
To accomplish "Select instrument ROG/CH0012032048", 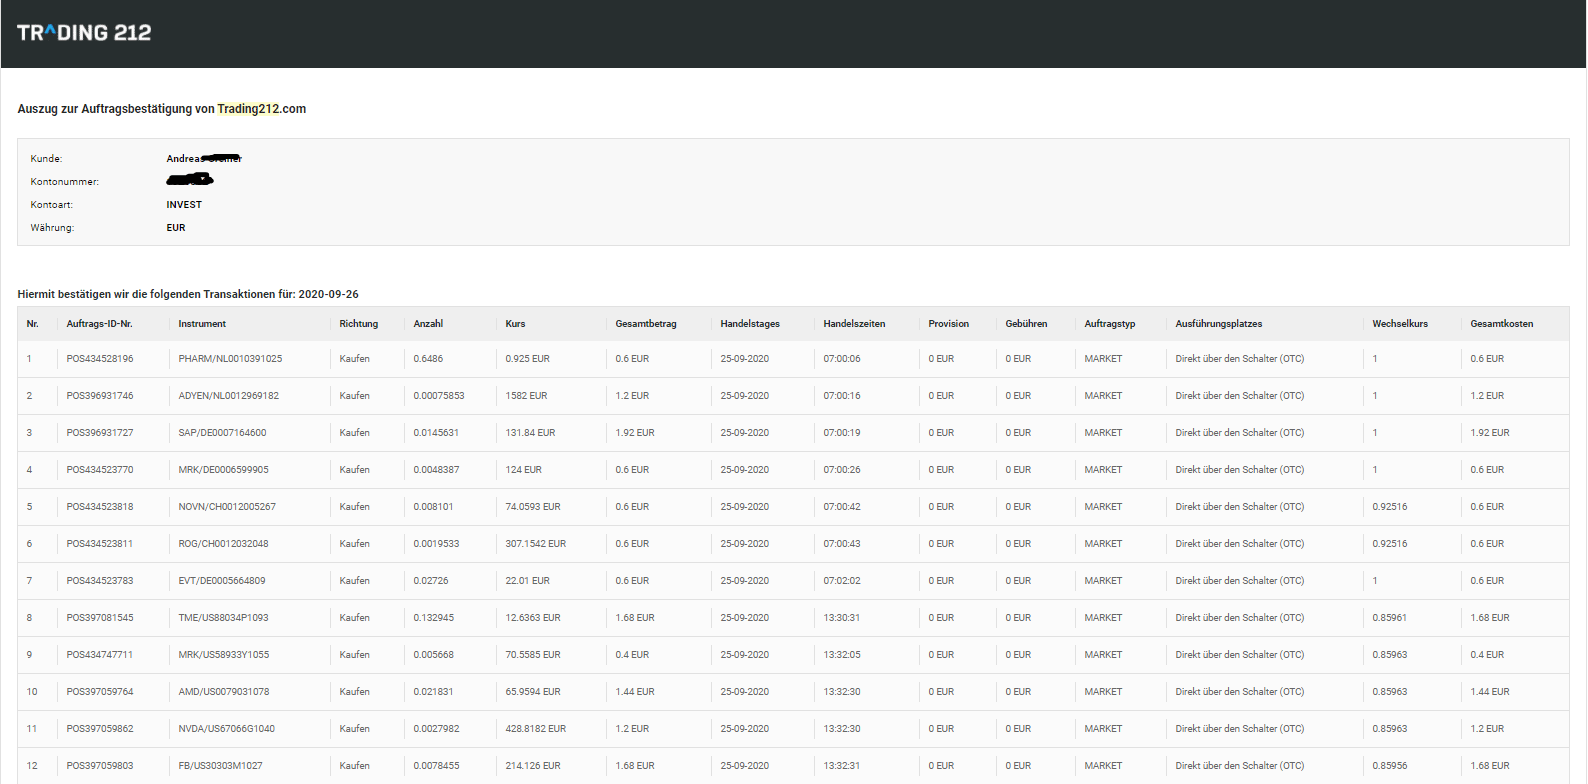I will 223,544.
